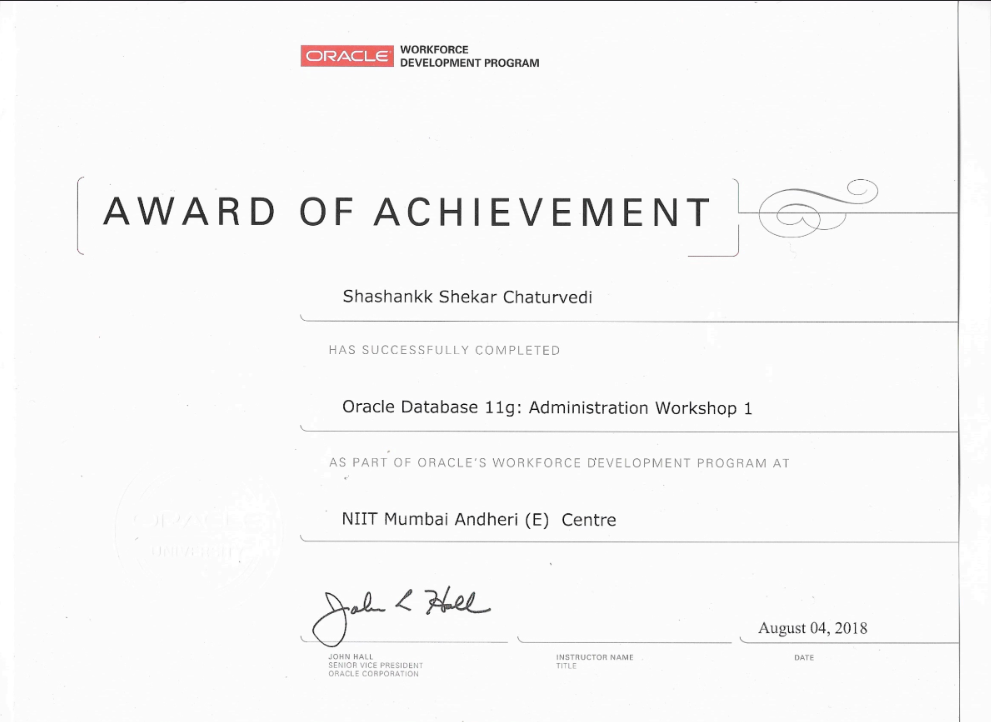Click the 'JOHN HALL' printed name
Screen dimensions: 991x722
point(351,657)
